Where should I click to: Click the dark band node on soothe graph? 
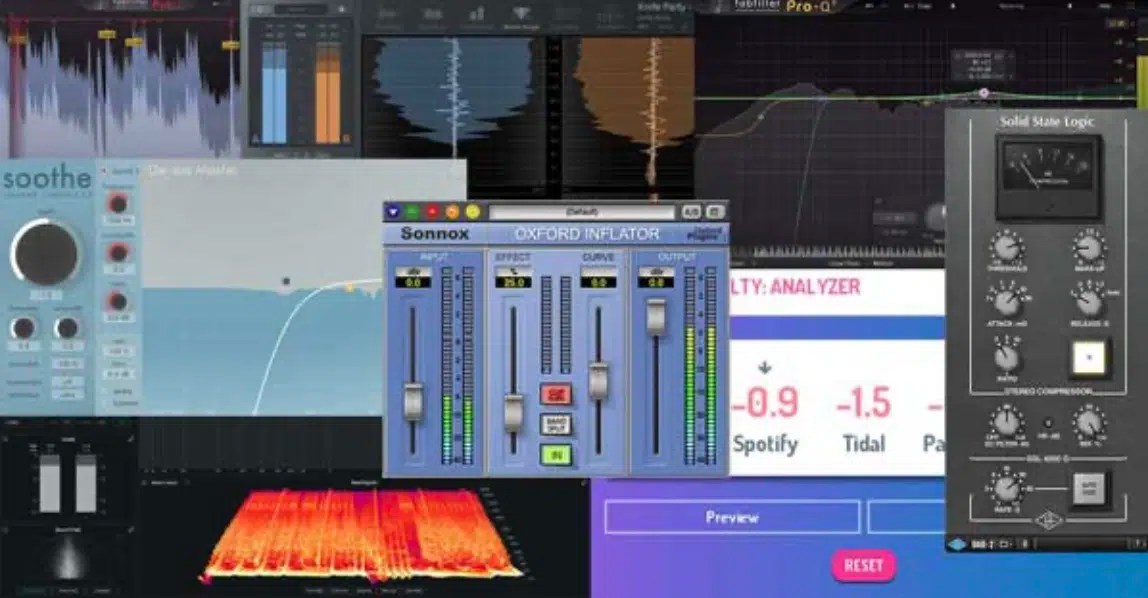click(x=286, y=281)
